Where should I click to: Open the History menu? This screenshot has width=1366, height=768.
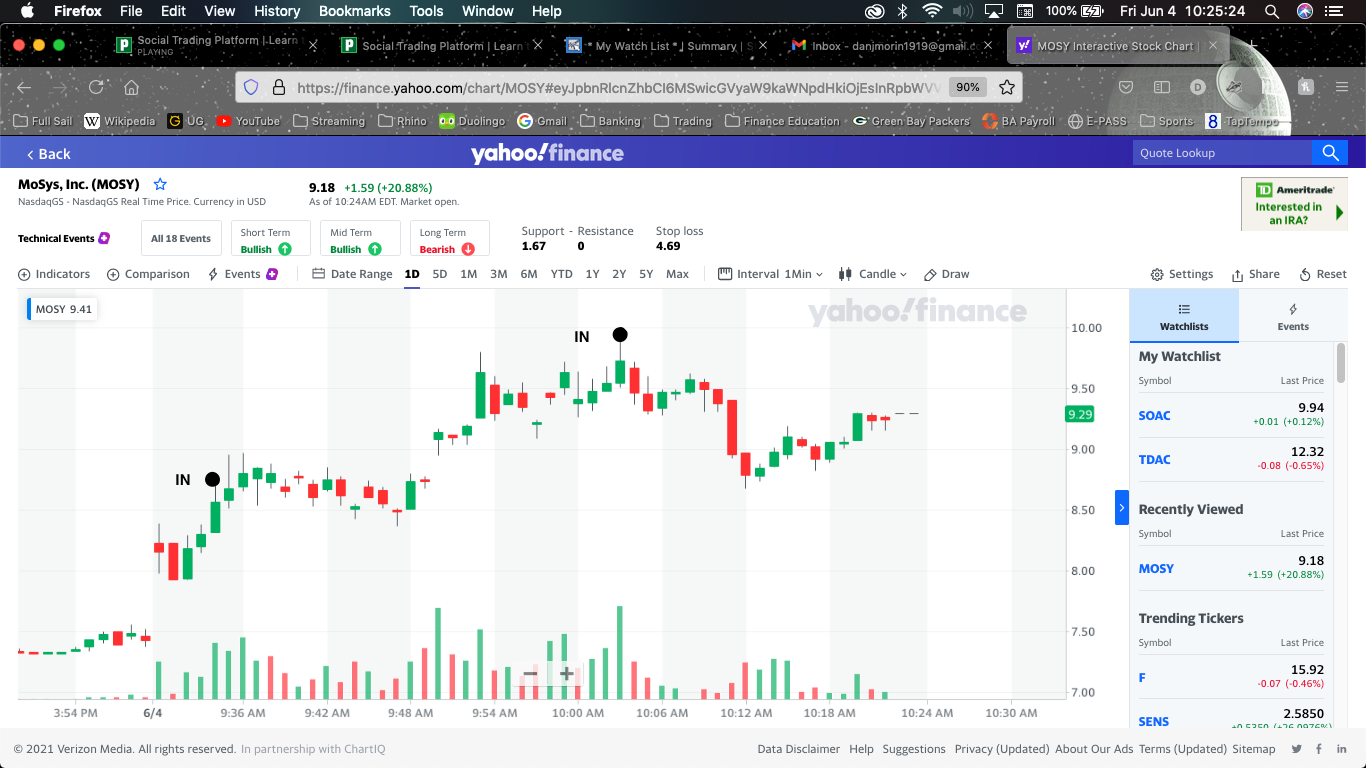click(x=277, y=11)
